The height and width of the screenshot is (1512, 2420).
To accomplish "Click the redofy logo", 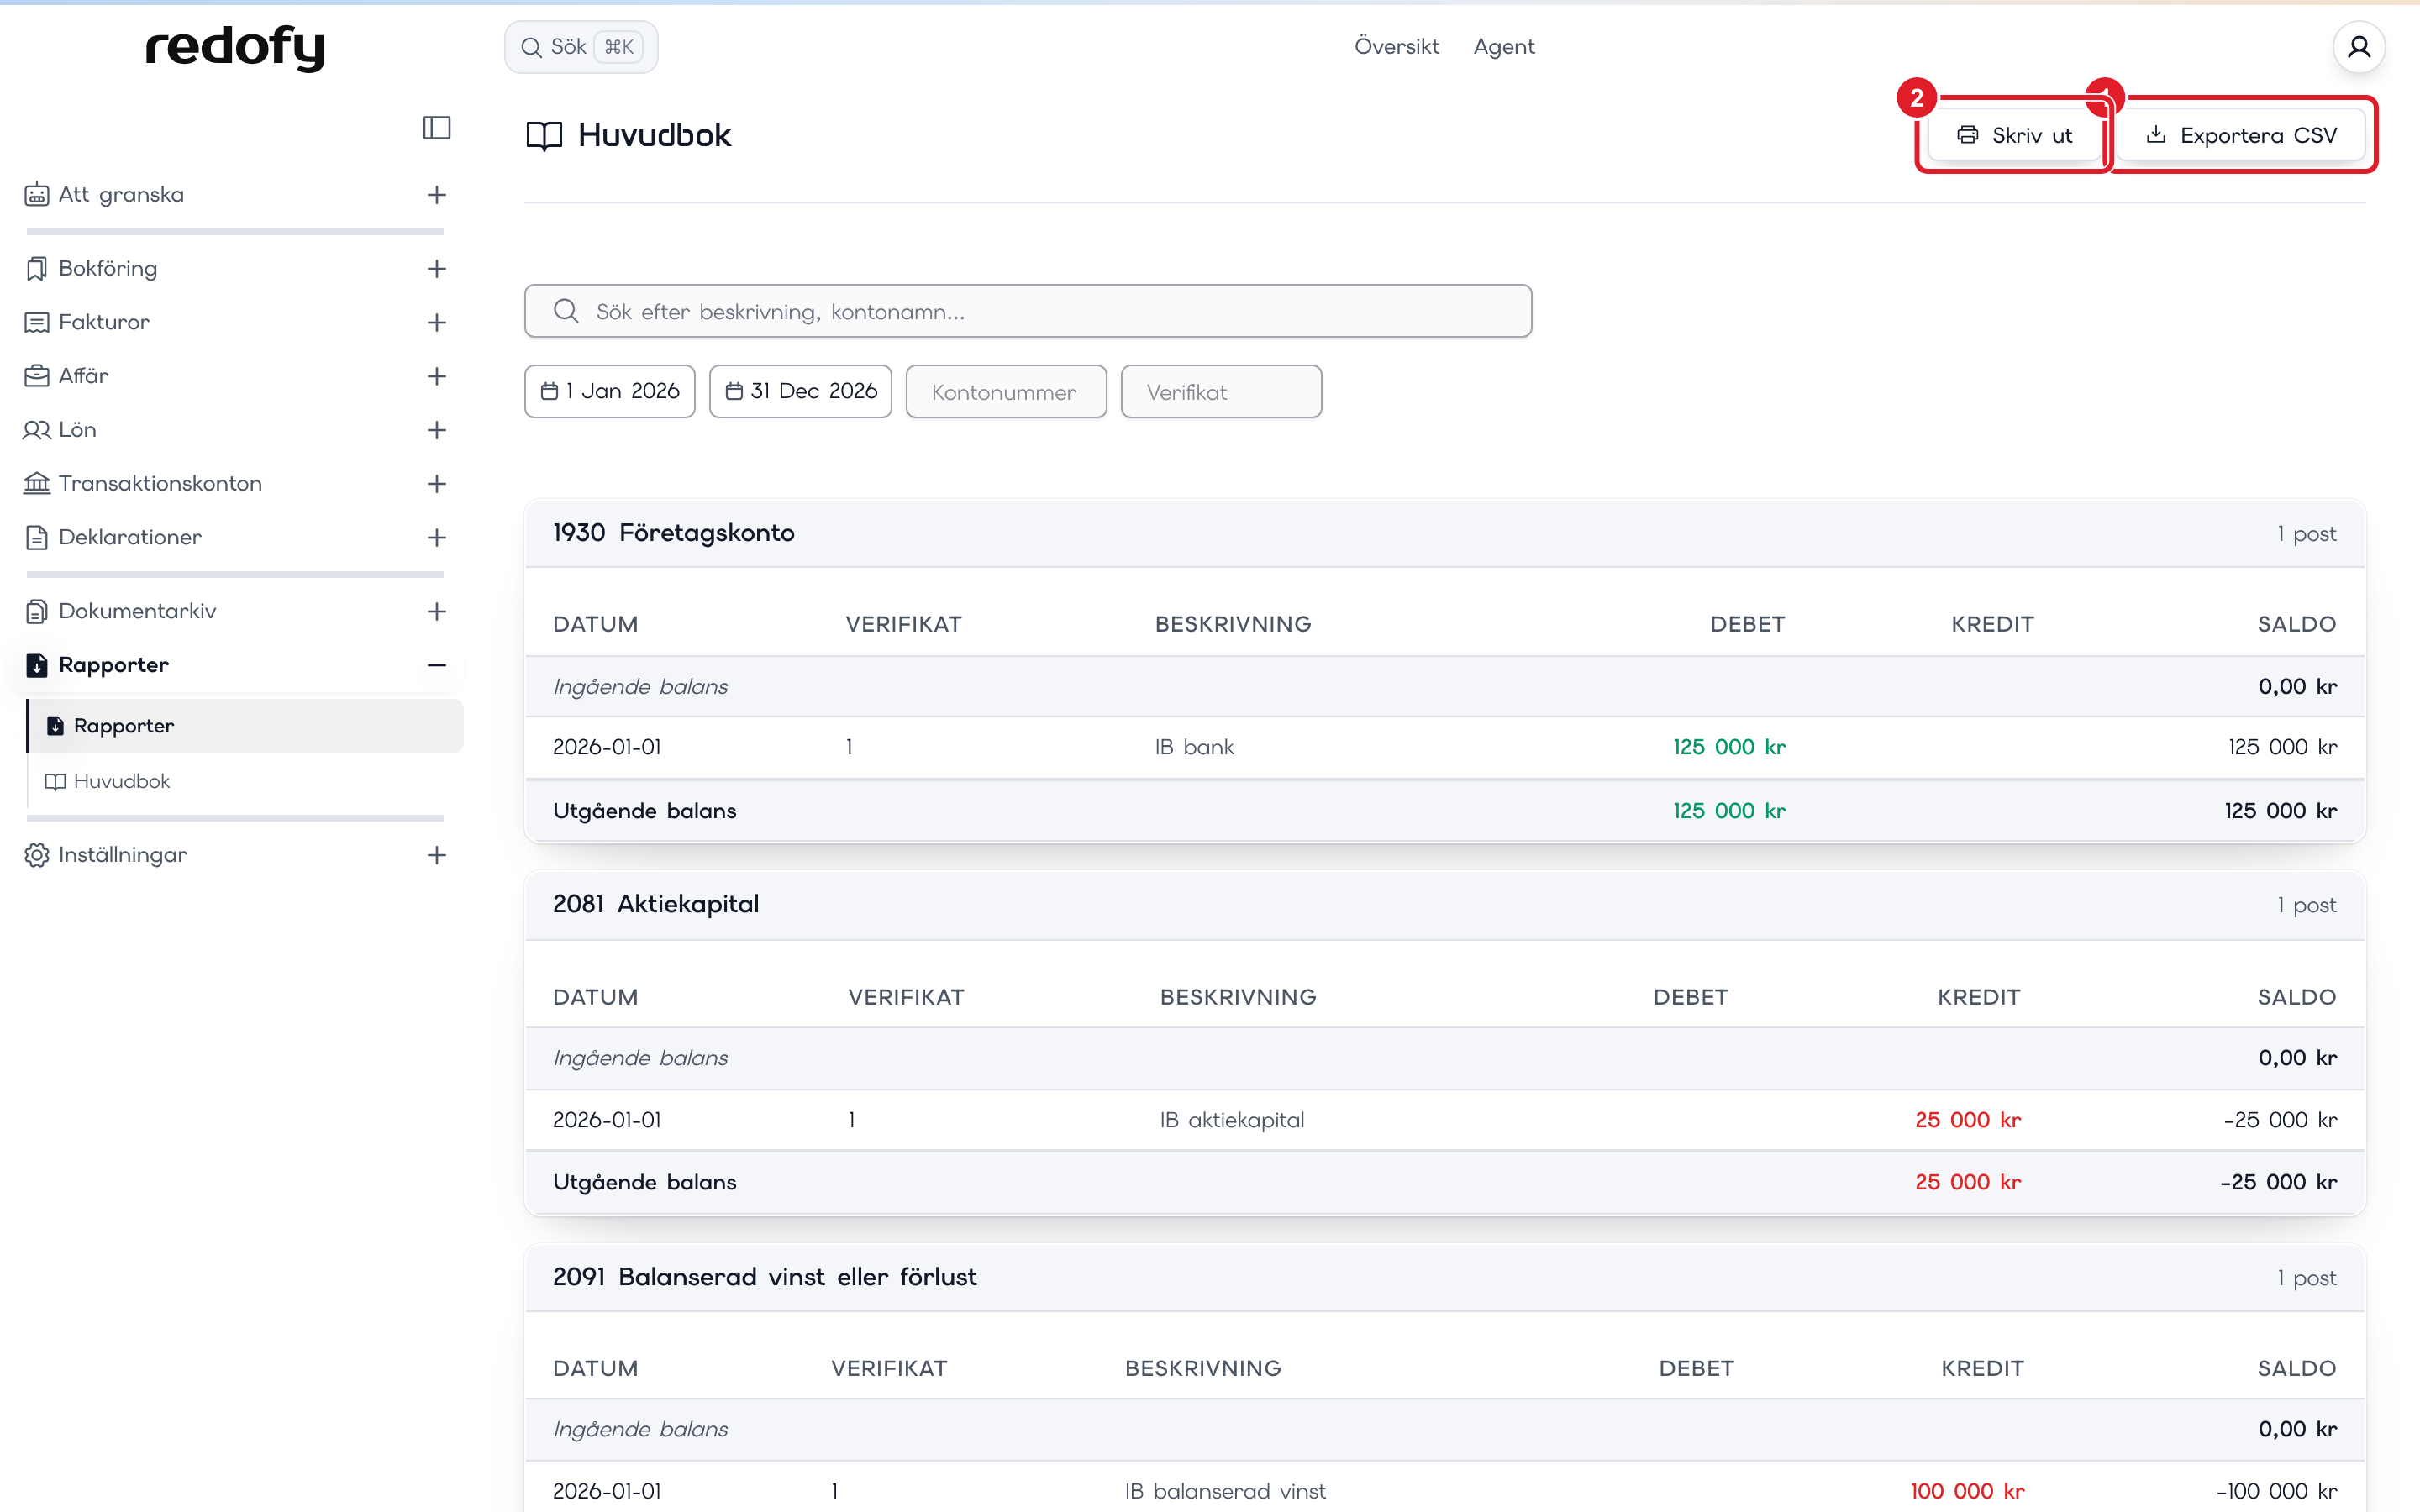I will click(x=236, y=47).
